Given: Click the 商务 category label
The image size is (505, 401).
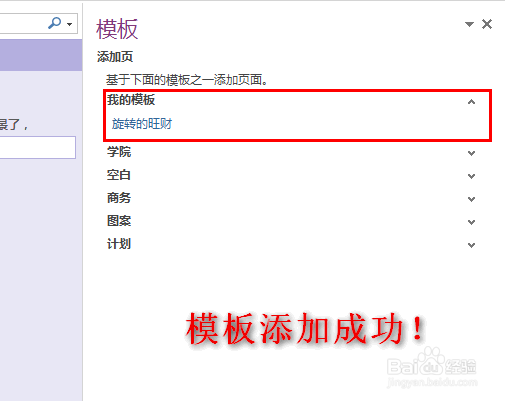Looking at the screenshot, I should (x=119, y=198).
